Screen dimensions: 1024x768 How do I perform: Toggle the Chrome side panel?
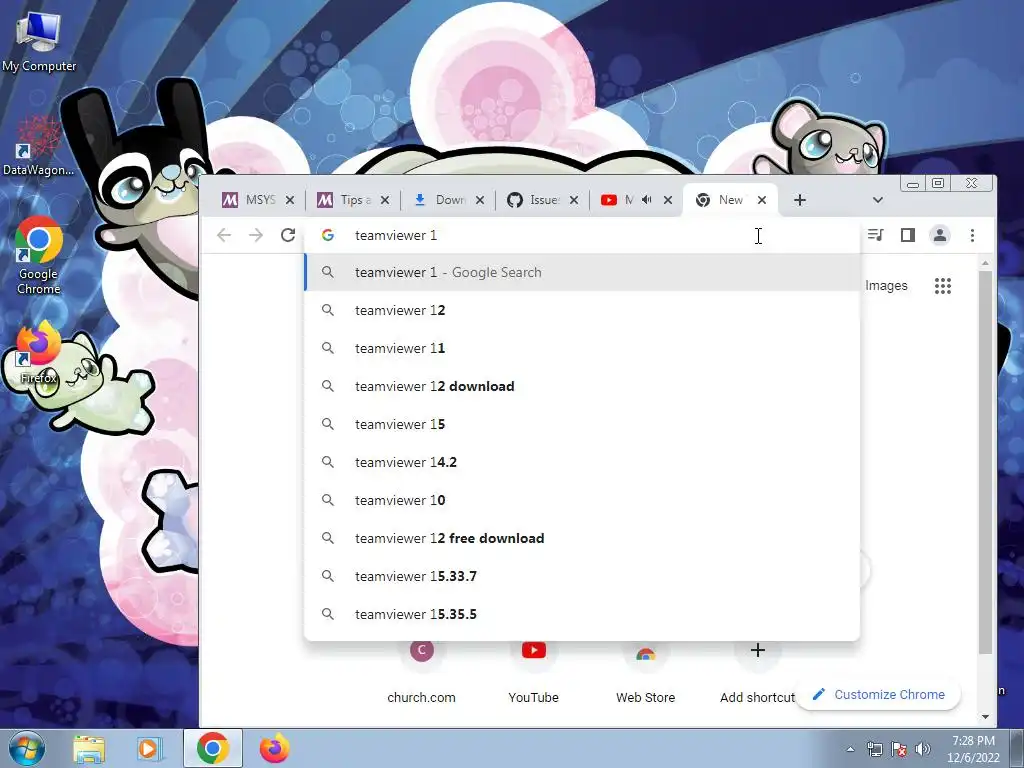[x=908, y=235]
